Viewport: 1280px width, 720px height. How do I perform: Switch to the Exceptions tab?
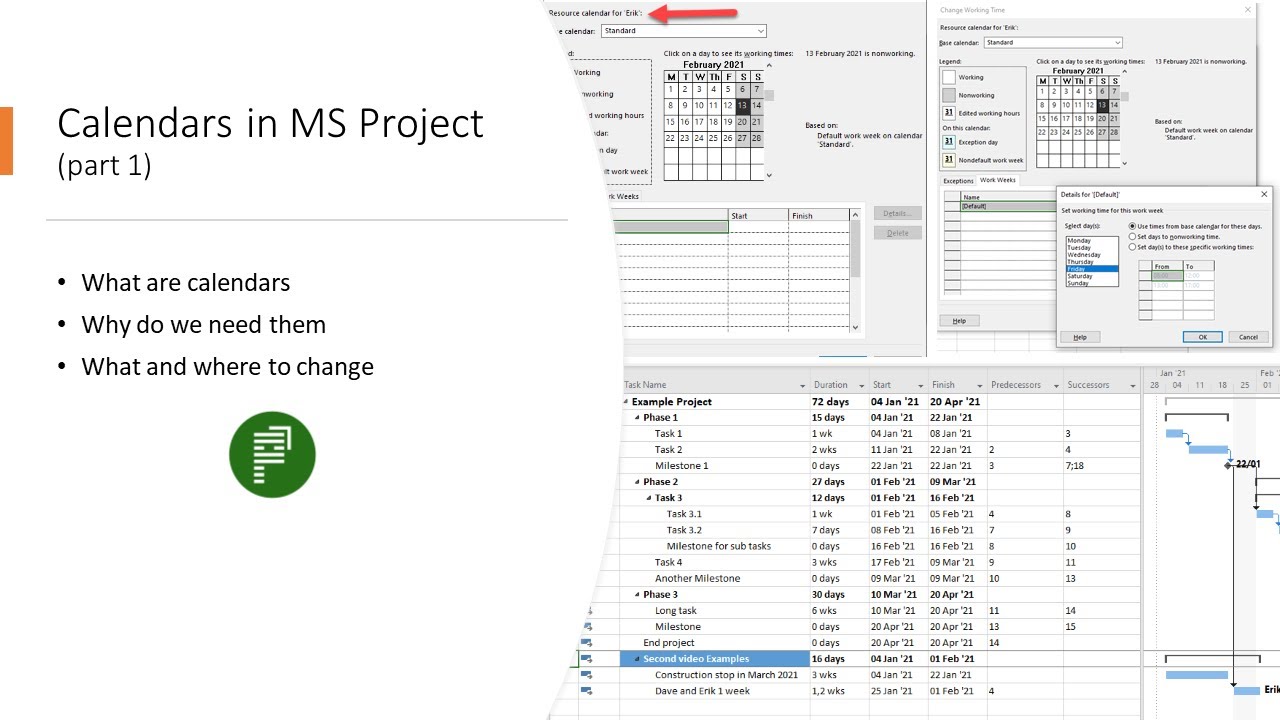(958, 181)
